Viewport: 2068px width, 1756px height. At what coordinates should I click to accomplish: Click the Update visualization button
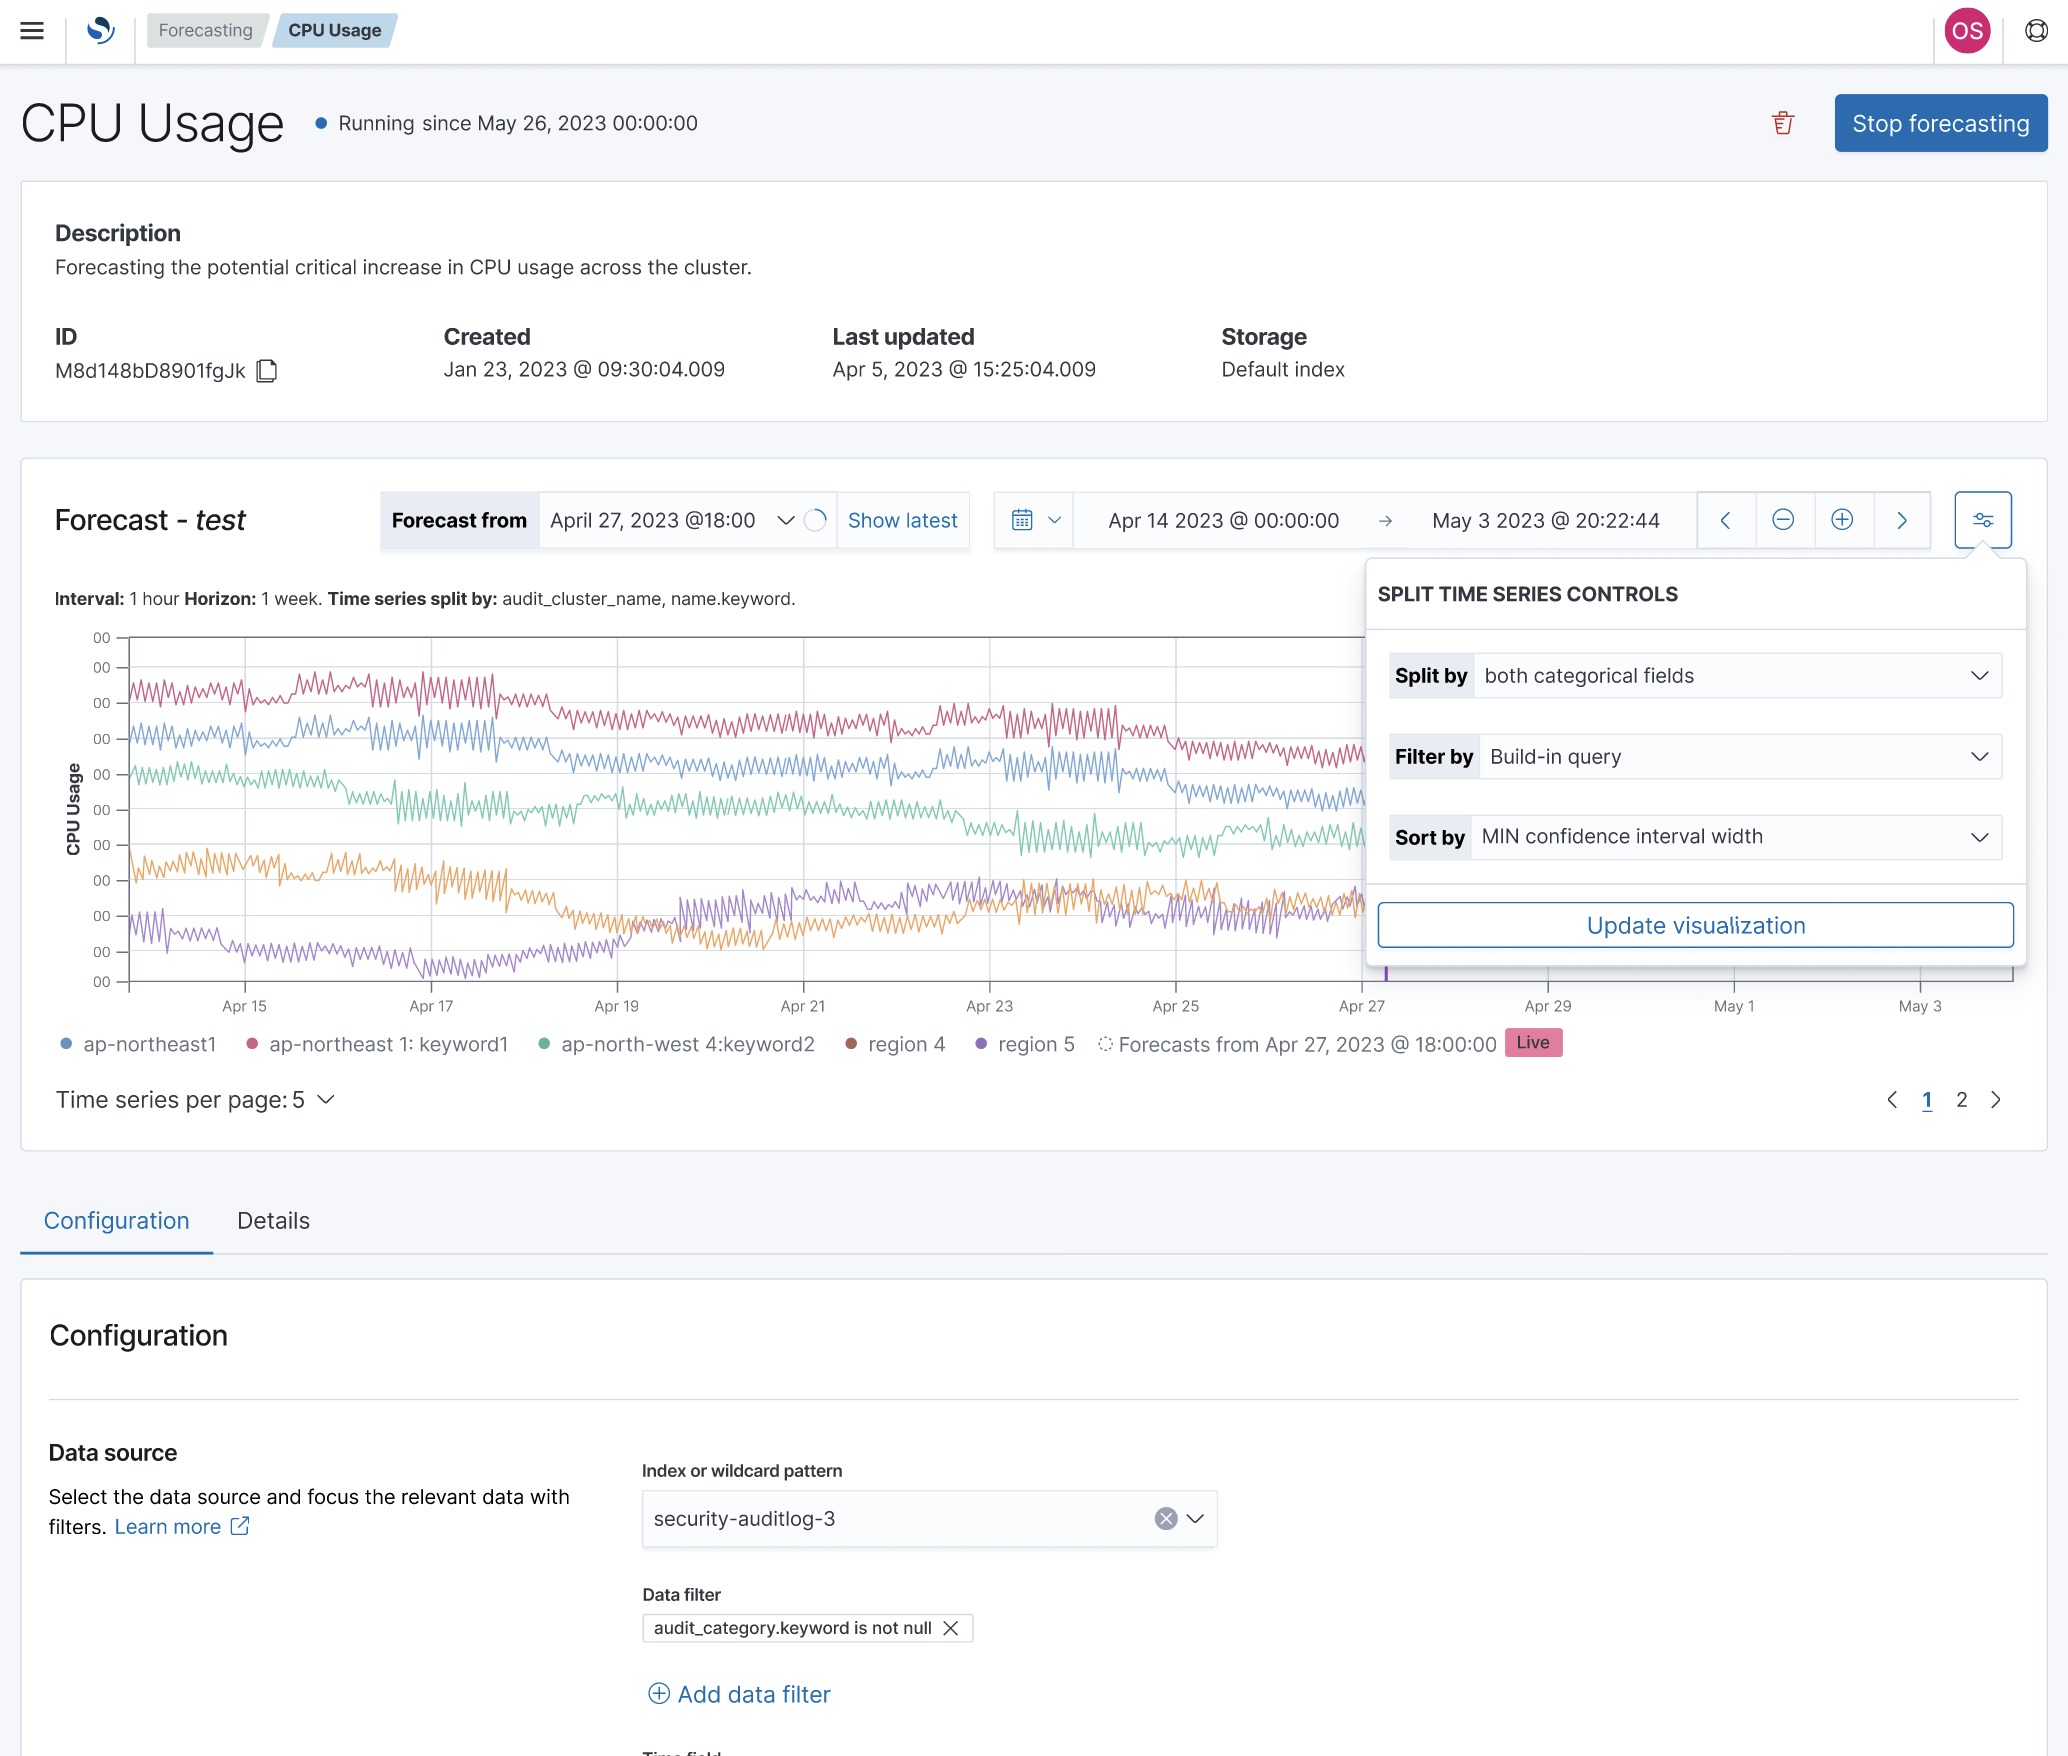pyautogui.click(x=1695, y=925)
